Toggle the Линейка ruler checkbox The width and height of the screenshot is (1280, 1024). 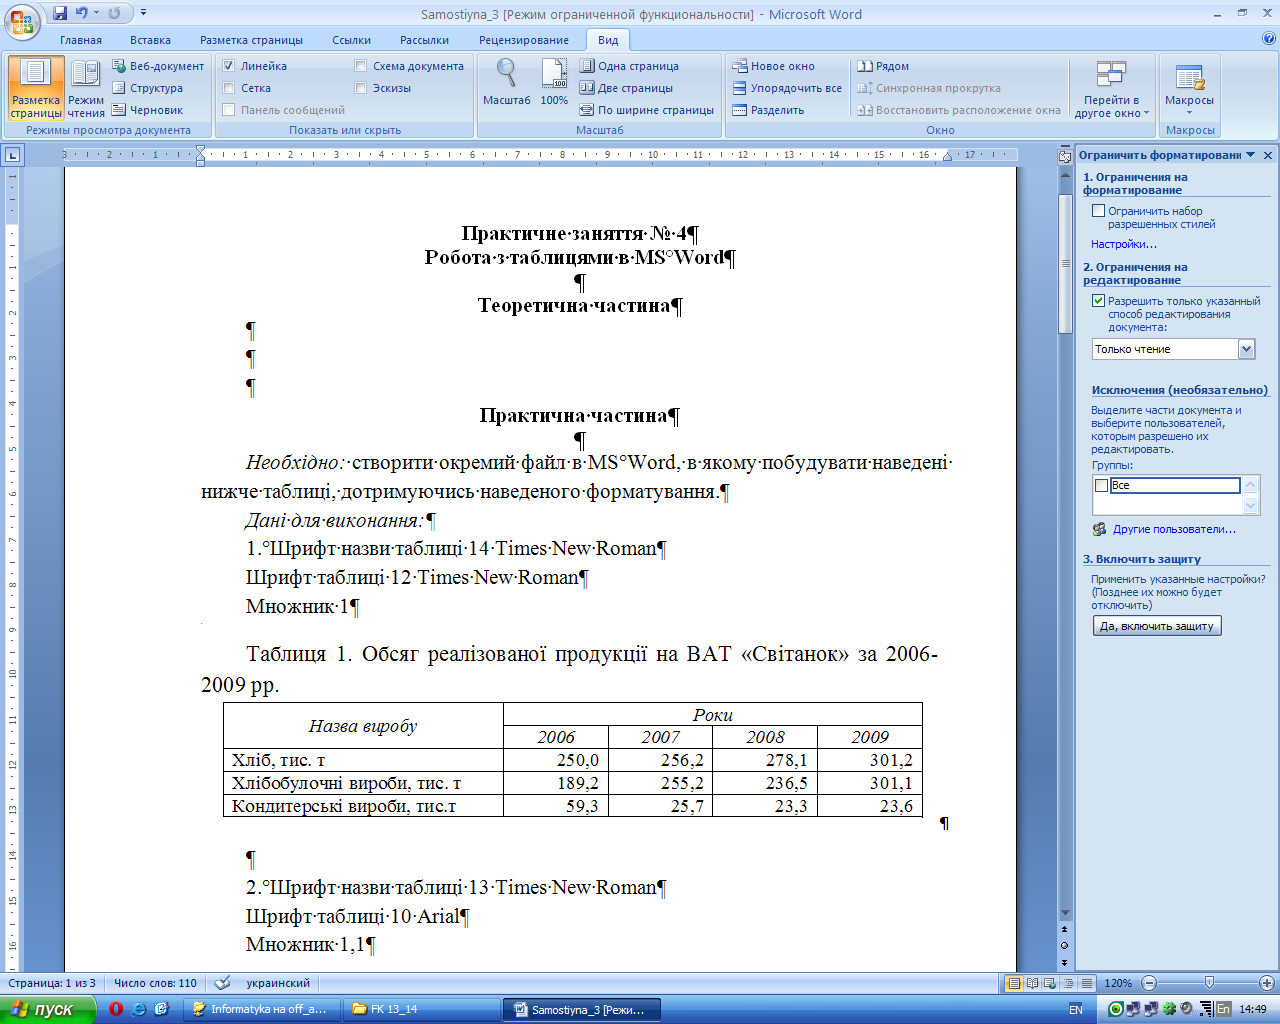coord(228,66)
